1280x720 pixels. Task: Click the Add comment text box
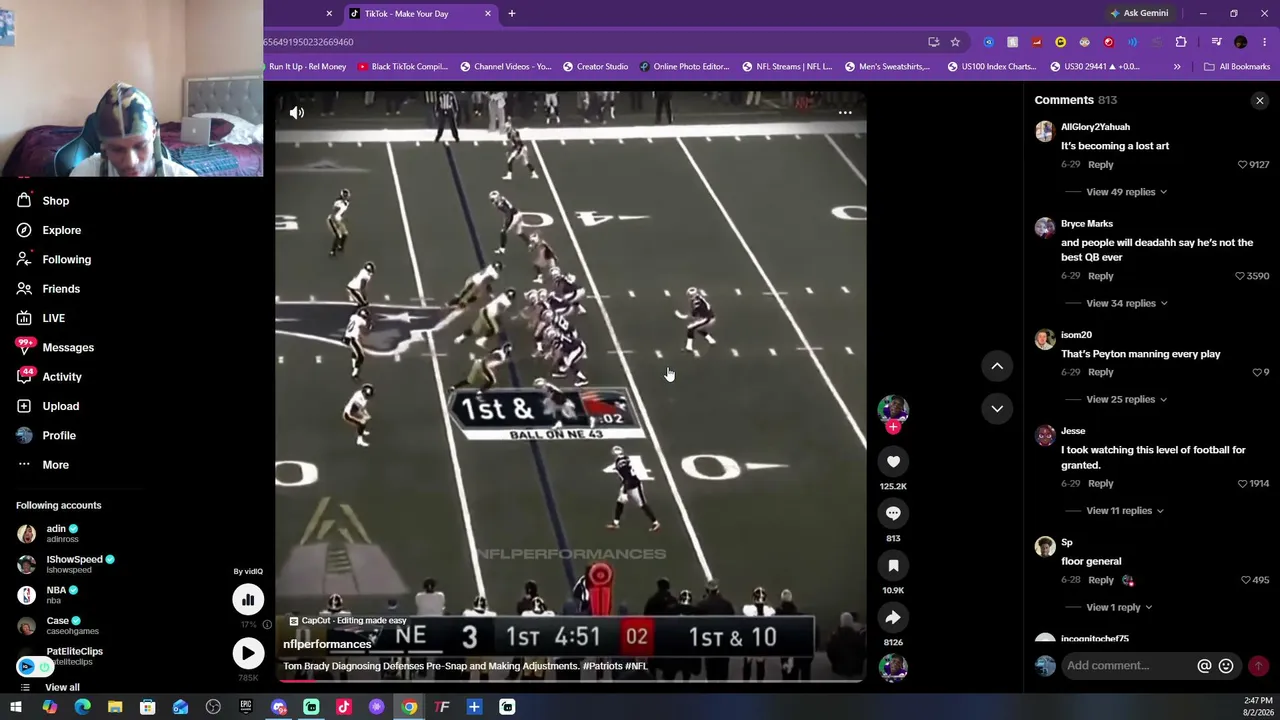tap(1128, 666)
